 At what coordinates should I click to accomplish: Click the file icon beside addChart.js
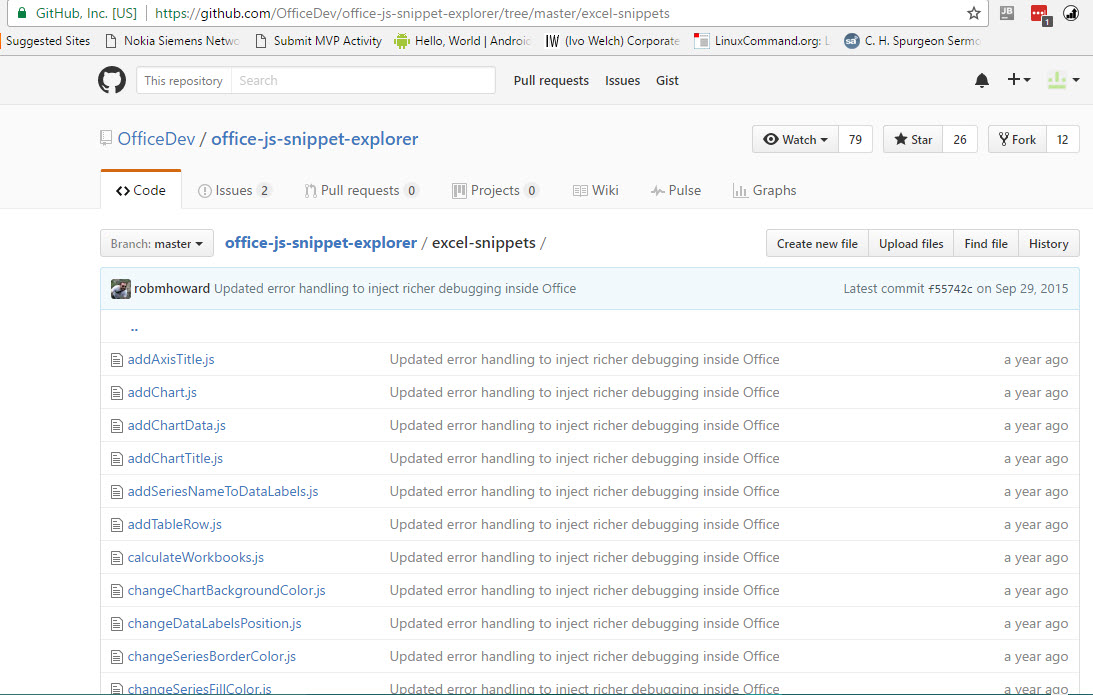pyautogui.click(x=117, y=392)
